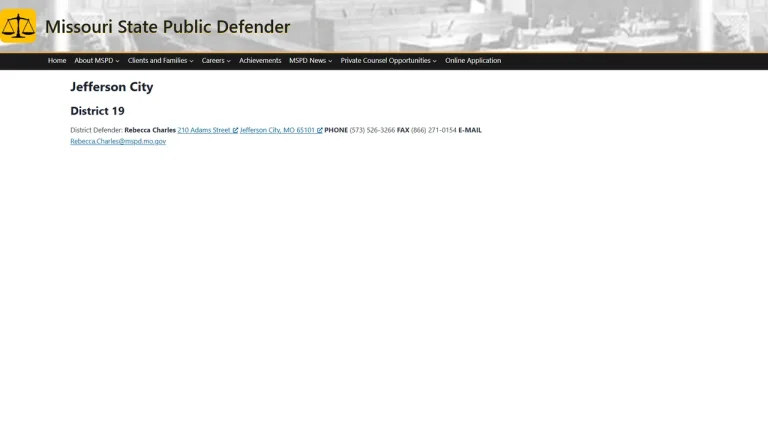The height and width of the screenshot is (432, 768).
Task: Email Rebecca.Charles@mspd.mo.gov link
Action: click(x=118, y=141)
